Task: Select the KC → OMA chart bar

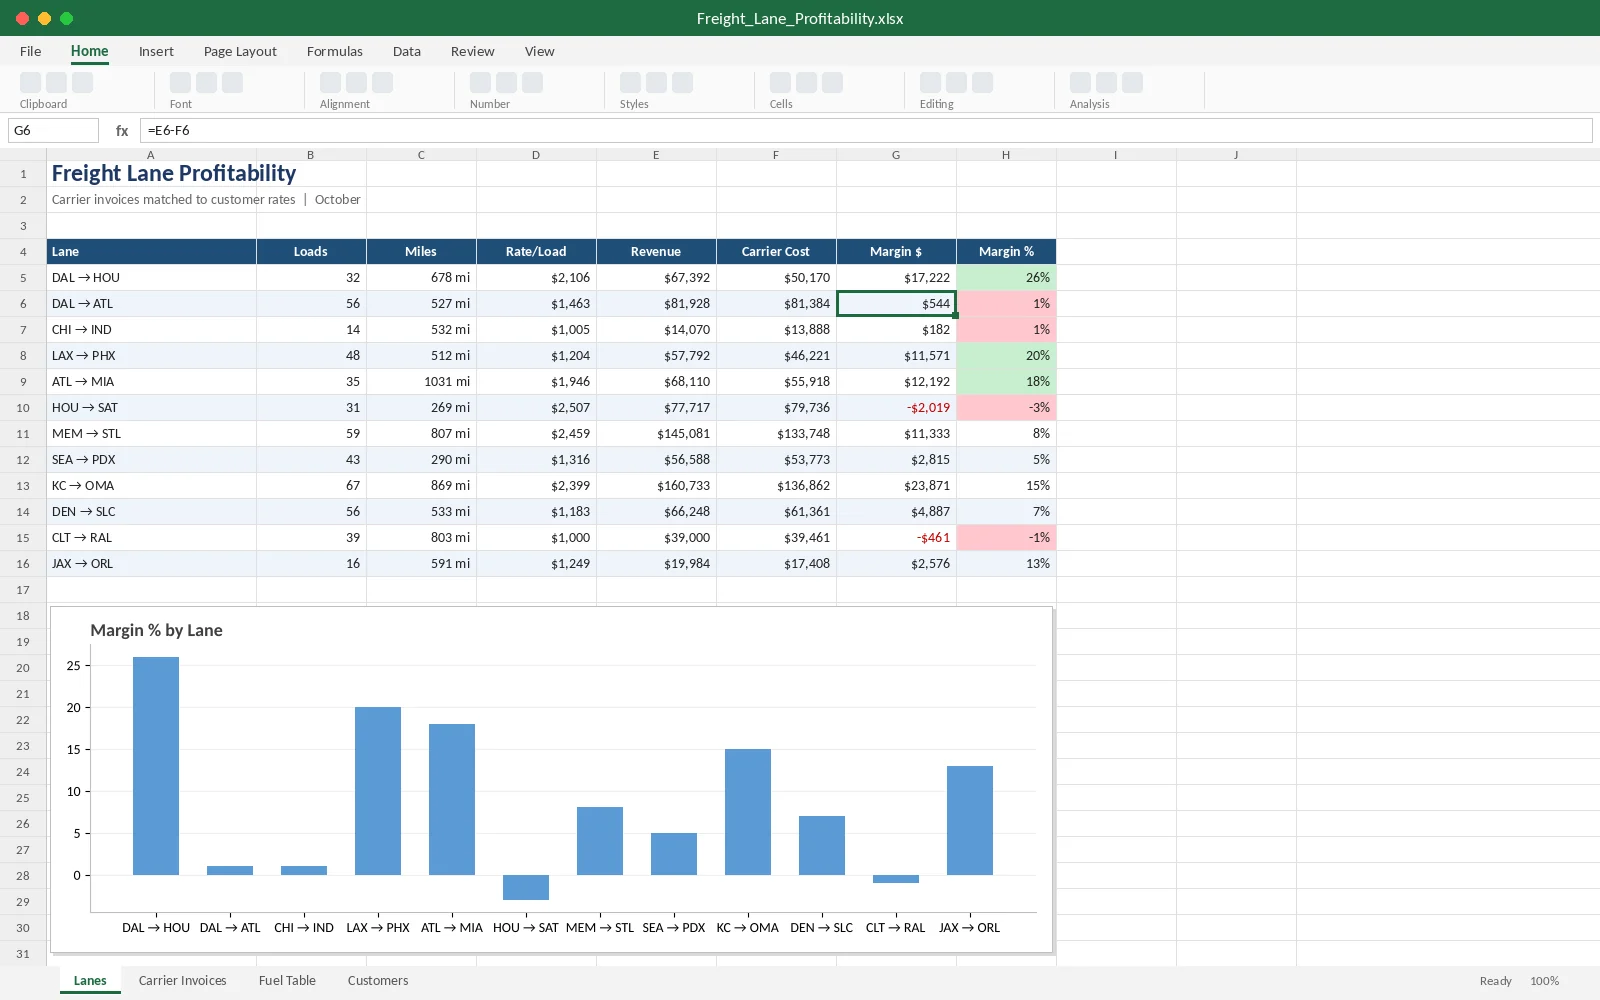Action: [748, 812]
